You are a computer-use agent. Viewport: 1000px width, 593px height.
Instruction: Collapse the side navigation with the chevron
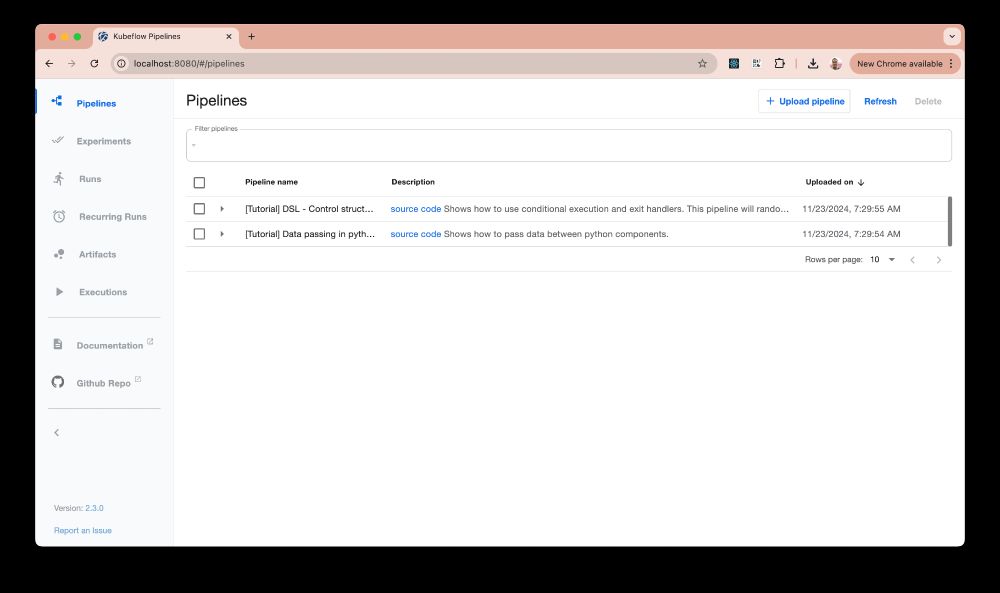[57, 433]
